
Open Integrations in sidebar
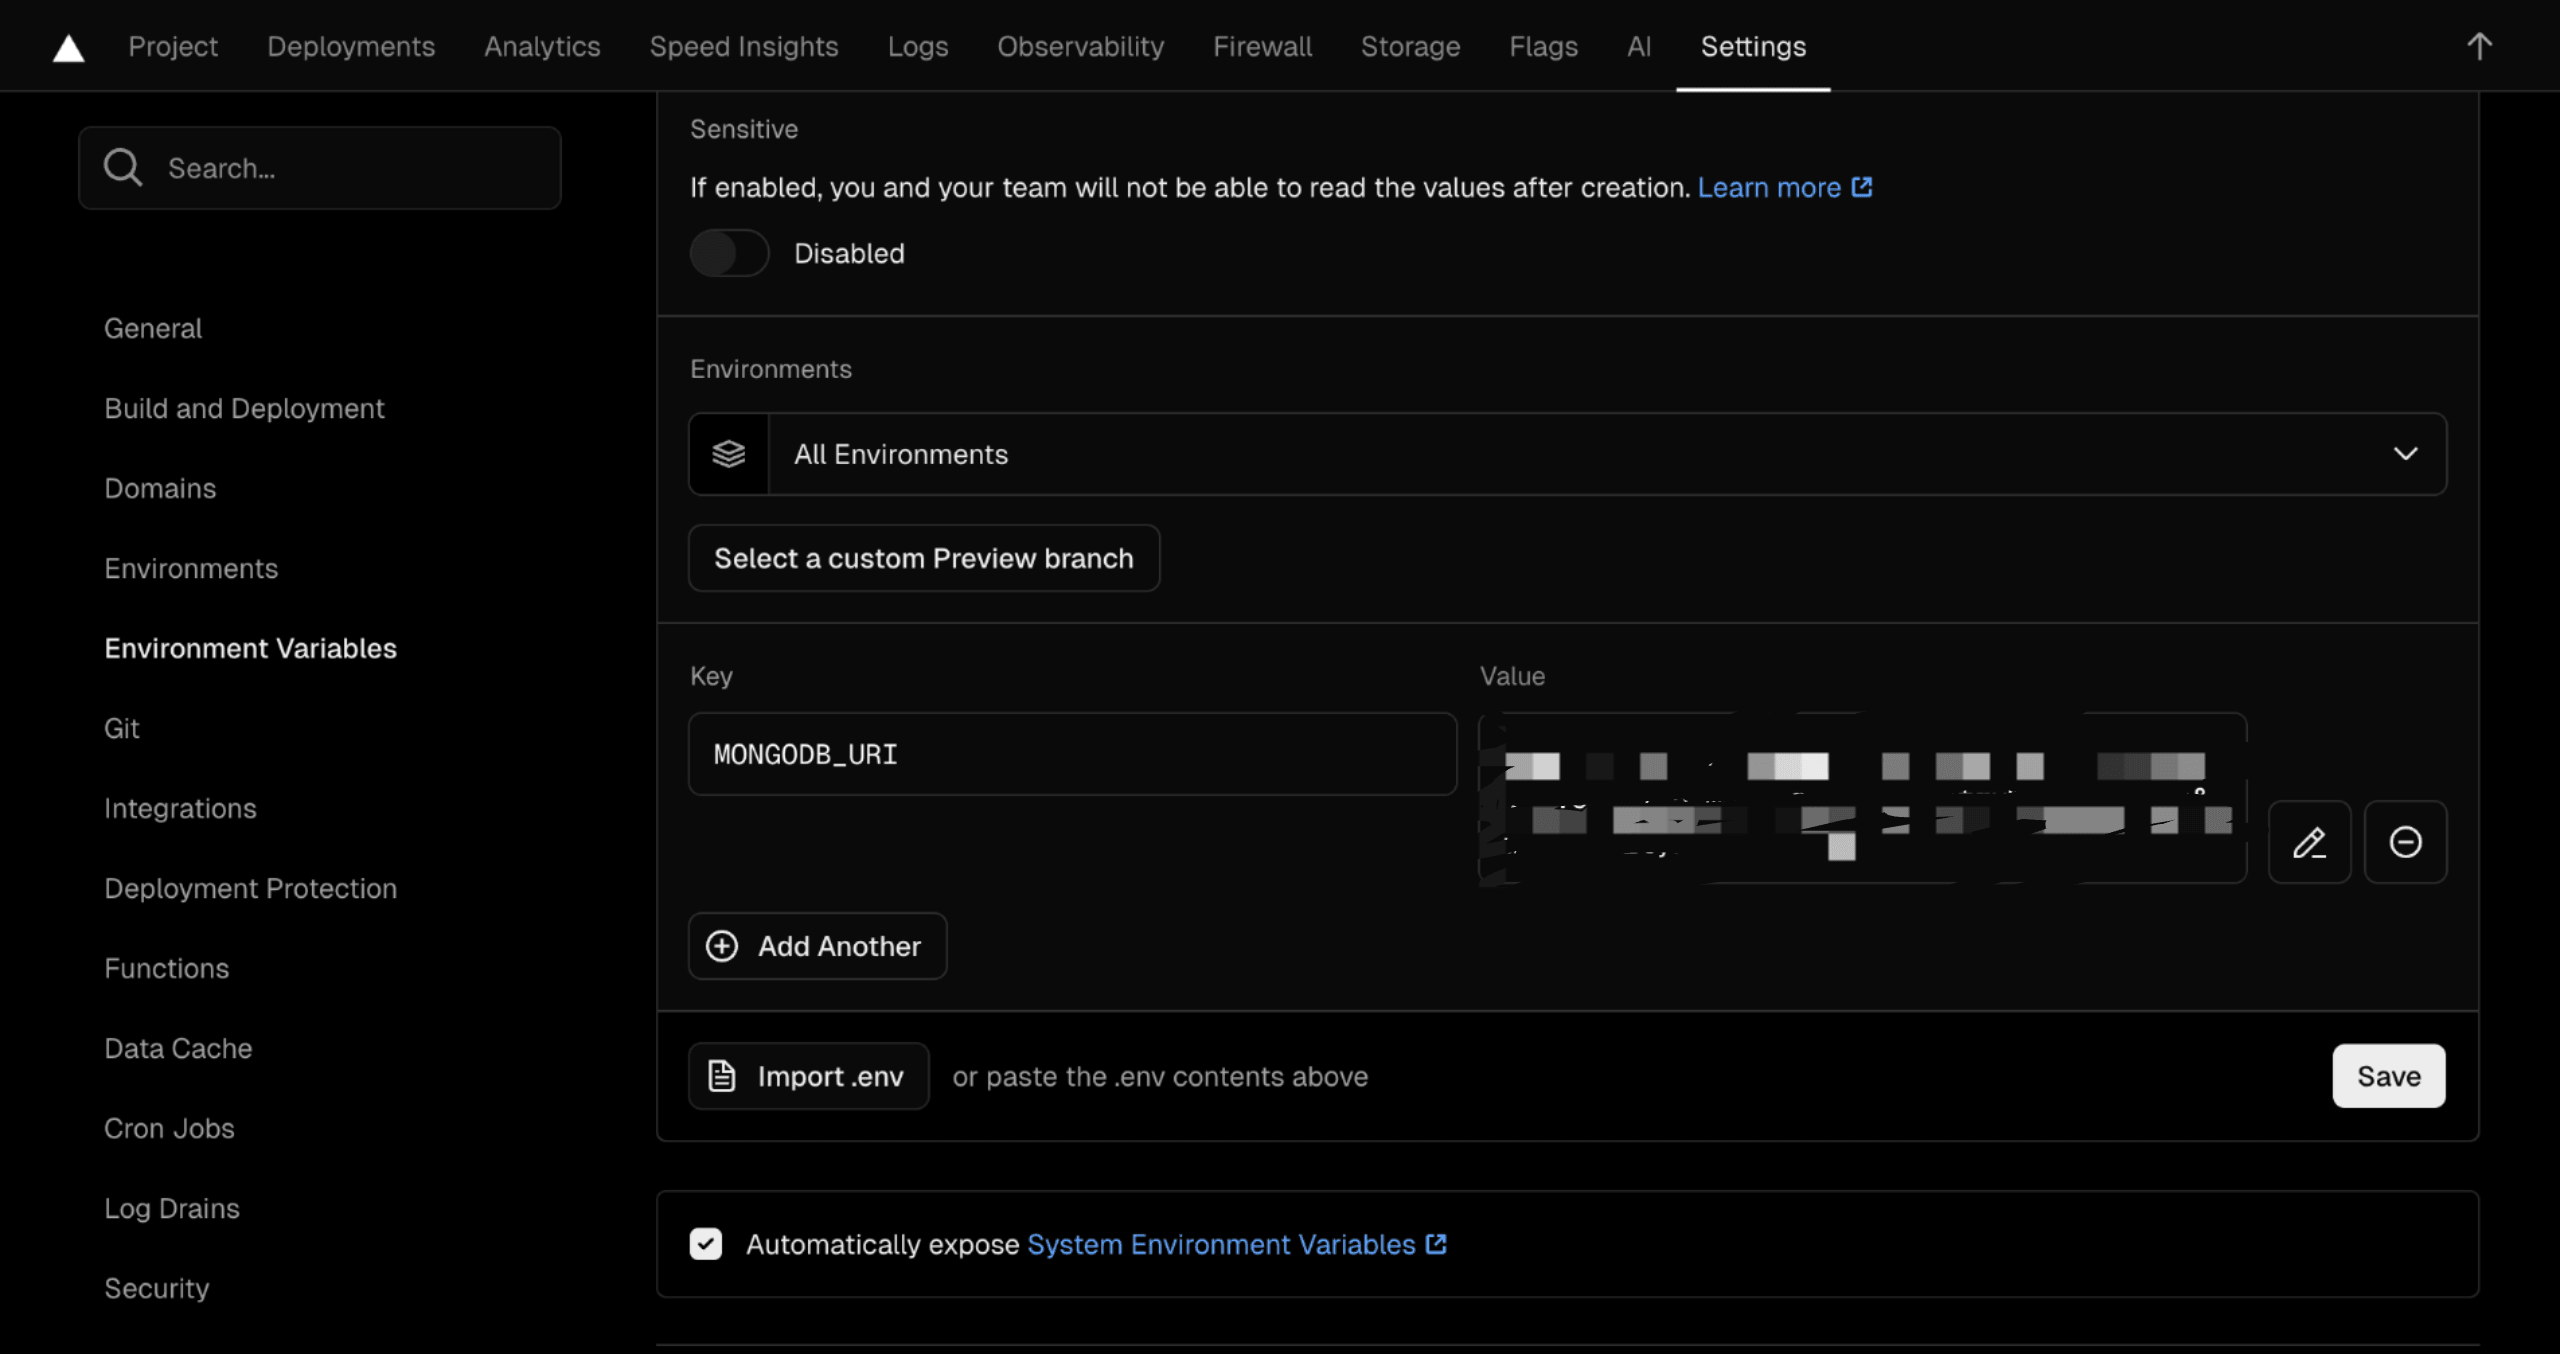(x=180, y=808)
